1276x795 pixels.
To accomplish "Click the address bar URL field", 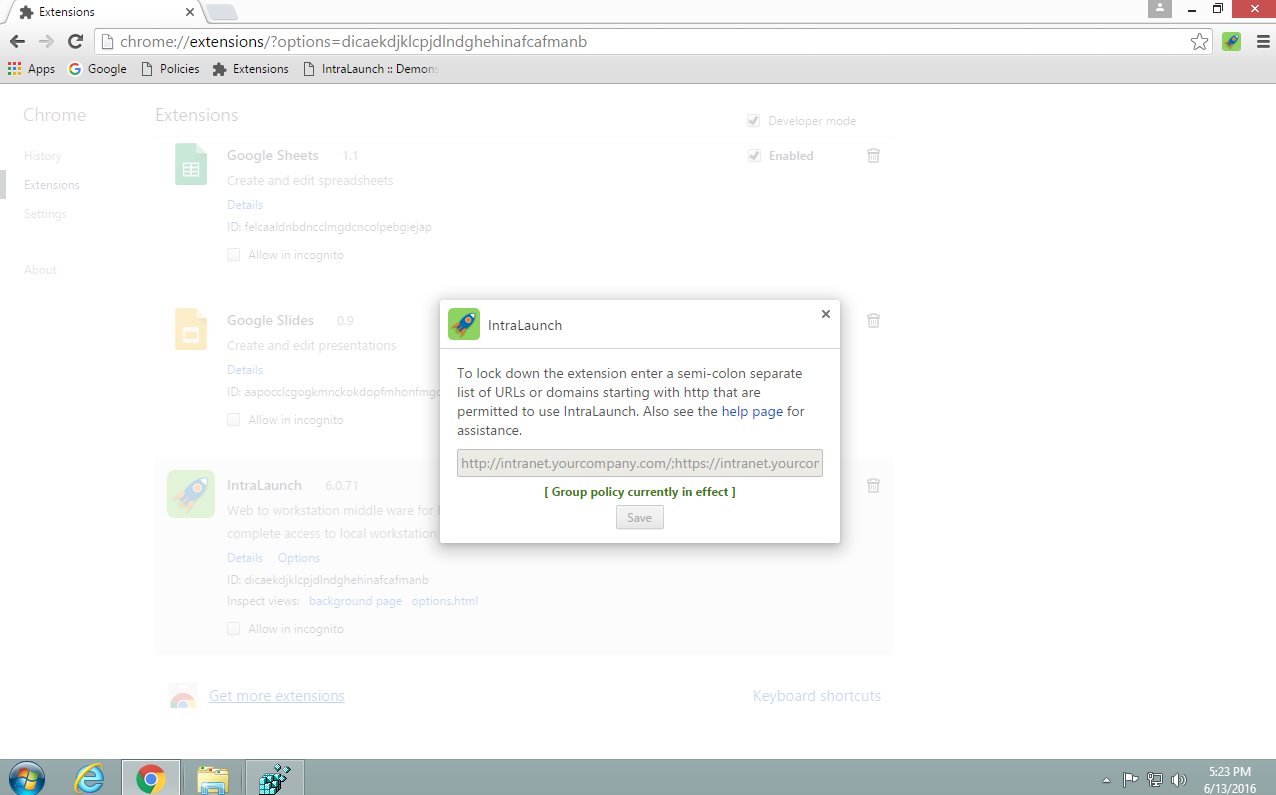I will [x=640, y=42].
